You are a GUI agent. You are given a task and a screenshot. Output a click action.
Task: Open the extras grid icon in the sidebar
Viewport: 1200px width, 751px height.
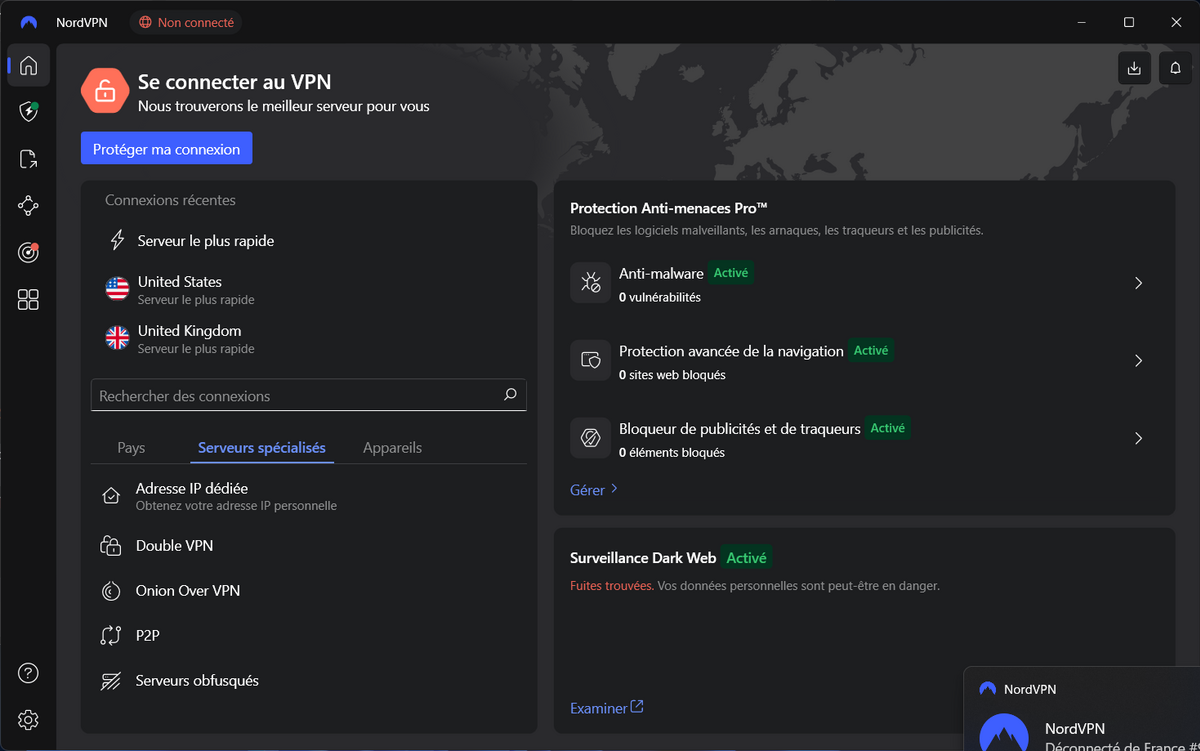coord(28,299)
